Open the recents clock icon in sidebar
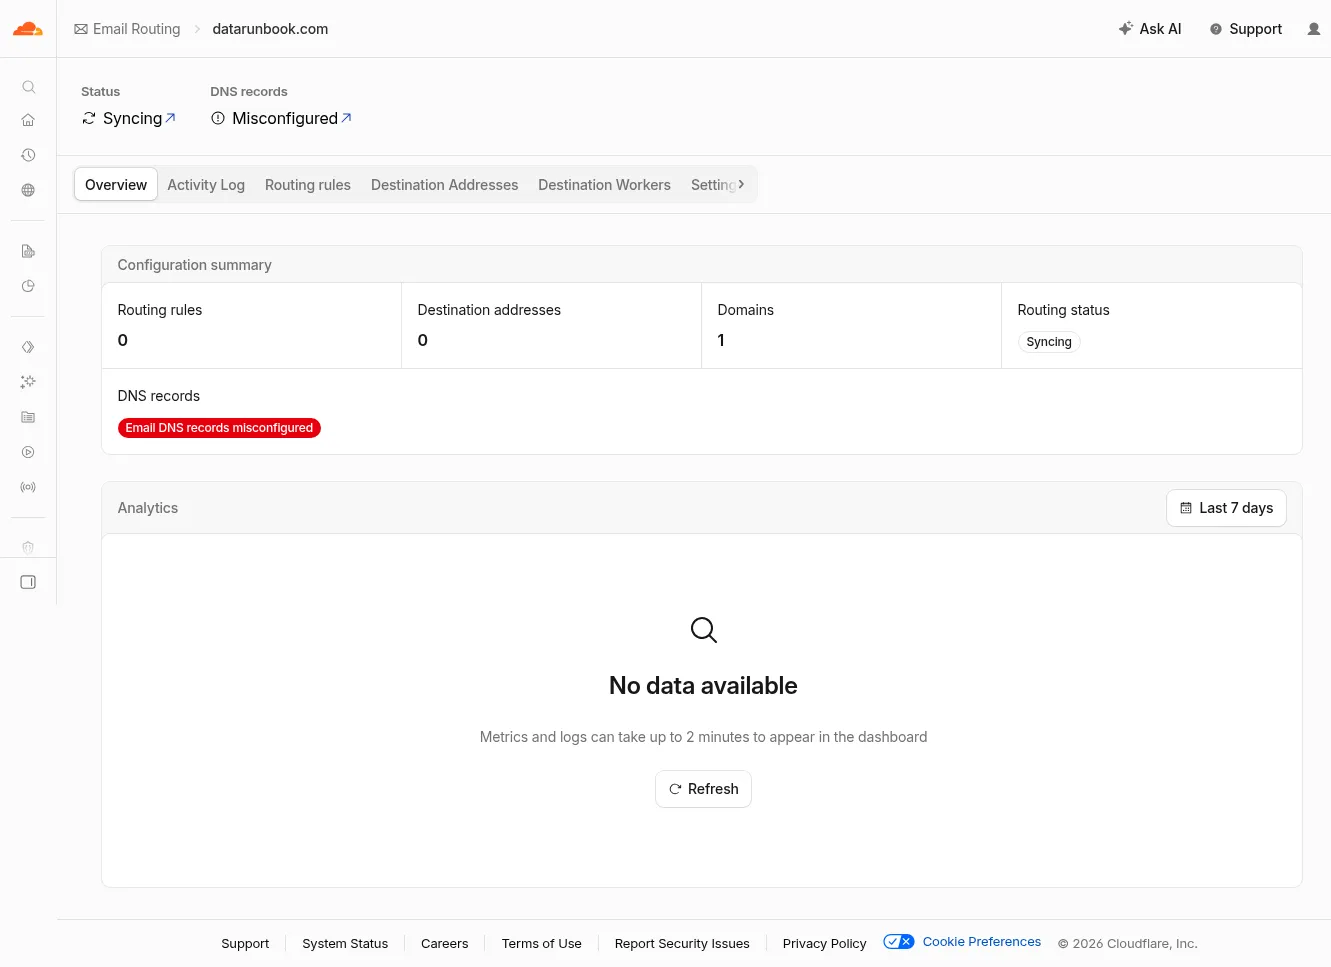Image resolution: width=1331 pixels, height=967 pixels. 28,155
